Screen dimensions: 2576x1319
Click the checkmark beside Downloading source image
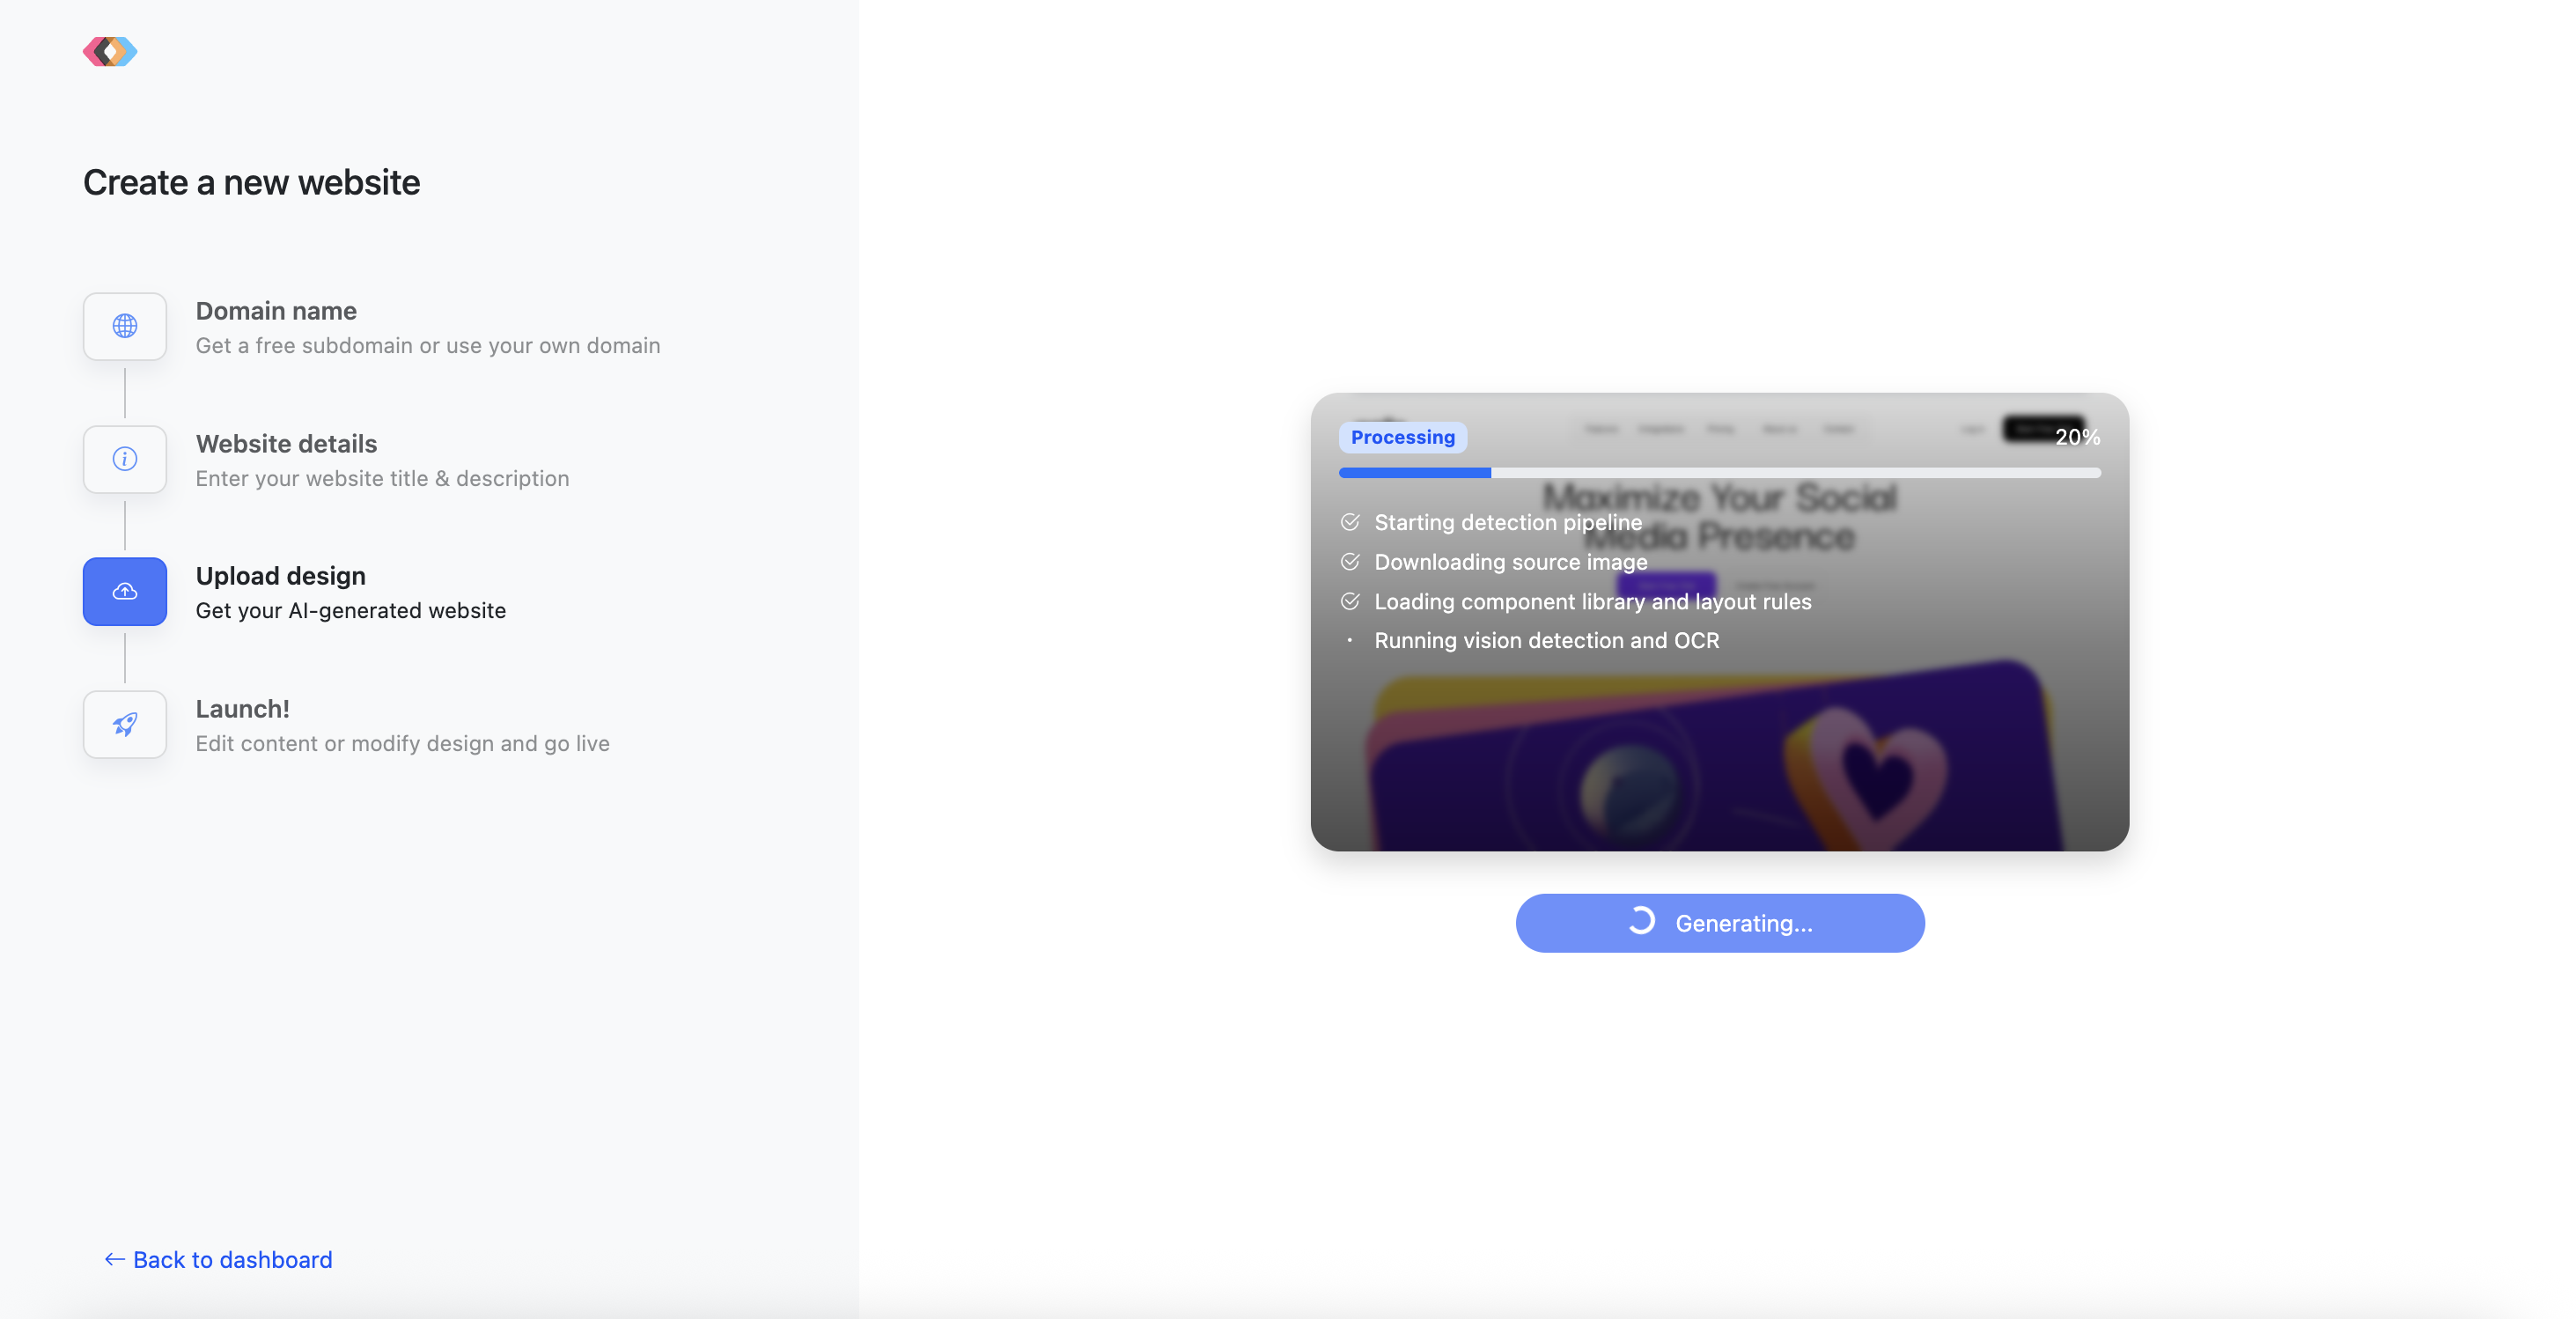pyautogui.click(x=1350, y=562)
